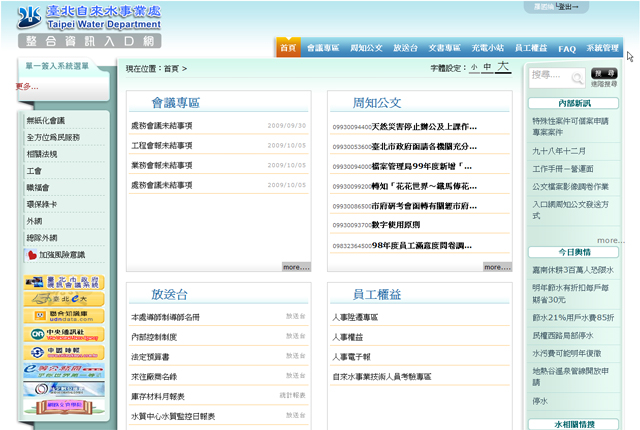This screenshot has width=640, height=430.
Task: Open 處務會議未結事項 dated 2009/10/05
Action: point(162,185)
